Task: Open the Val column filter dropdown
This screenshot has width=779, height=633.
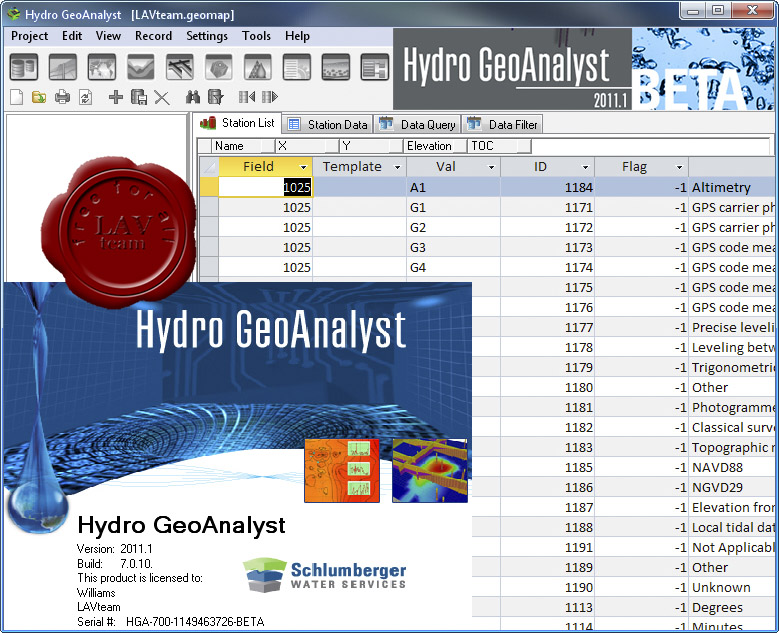Action: [x=491, y=167]
